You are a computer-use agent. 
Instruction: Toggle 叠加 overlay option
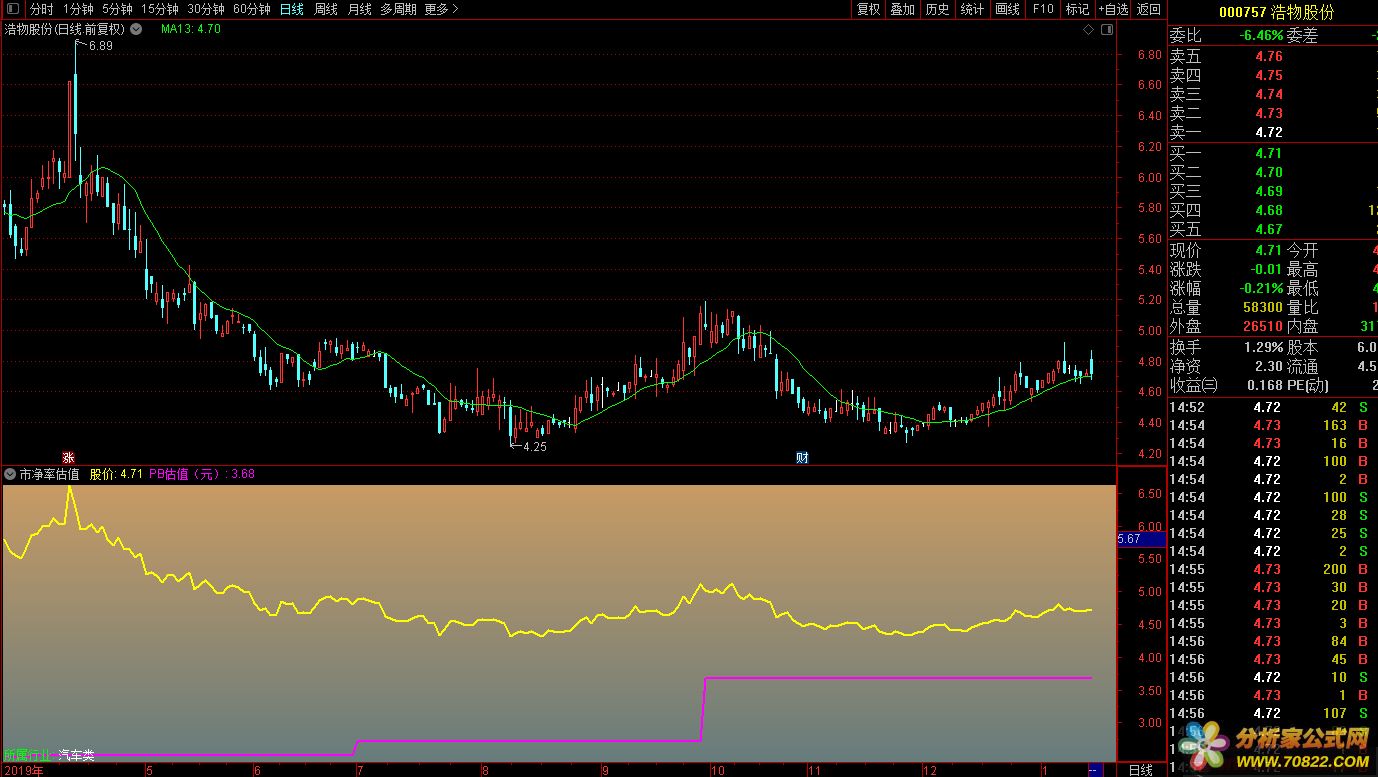click(x=903, y=9)
